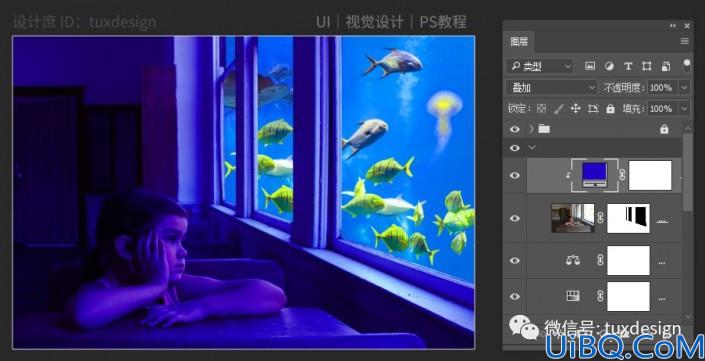705x361 pixels.
Task: Click the mask link icon on the gradient map layer
Action: (x=599, y=296)
